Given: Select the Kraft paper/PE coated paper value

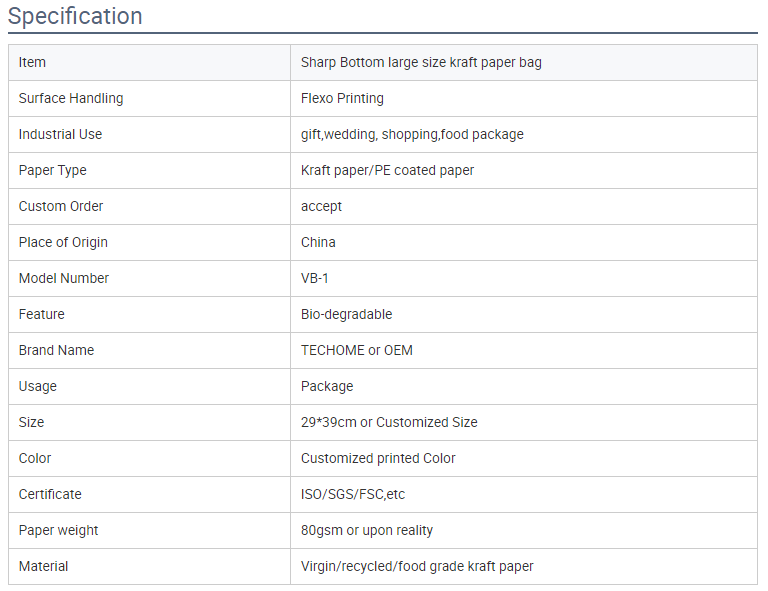Looking at the screenshot, I should [x=387, y=170].
